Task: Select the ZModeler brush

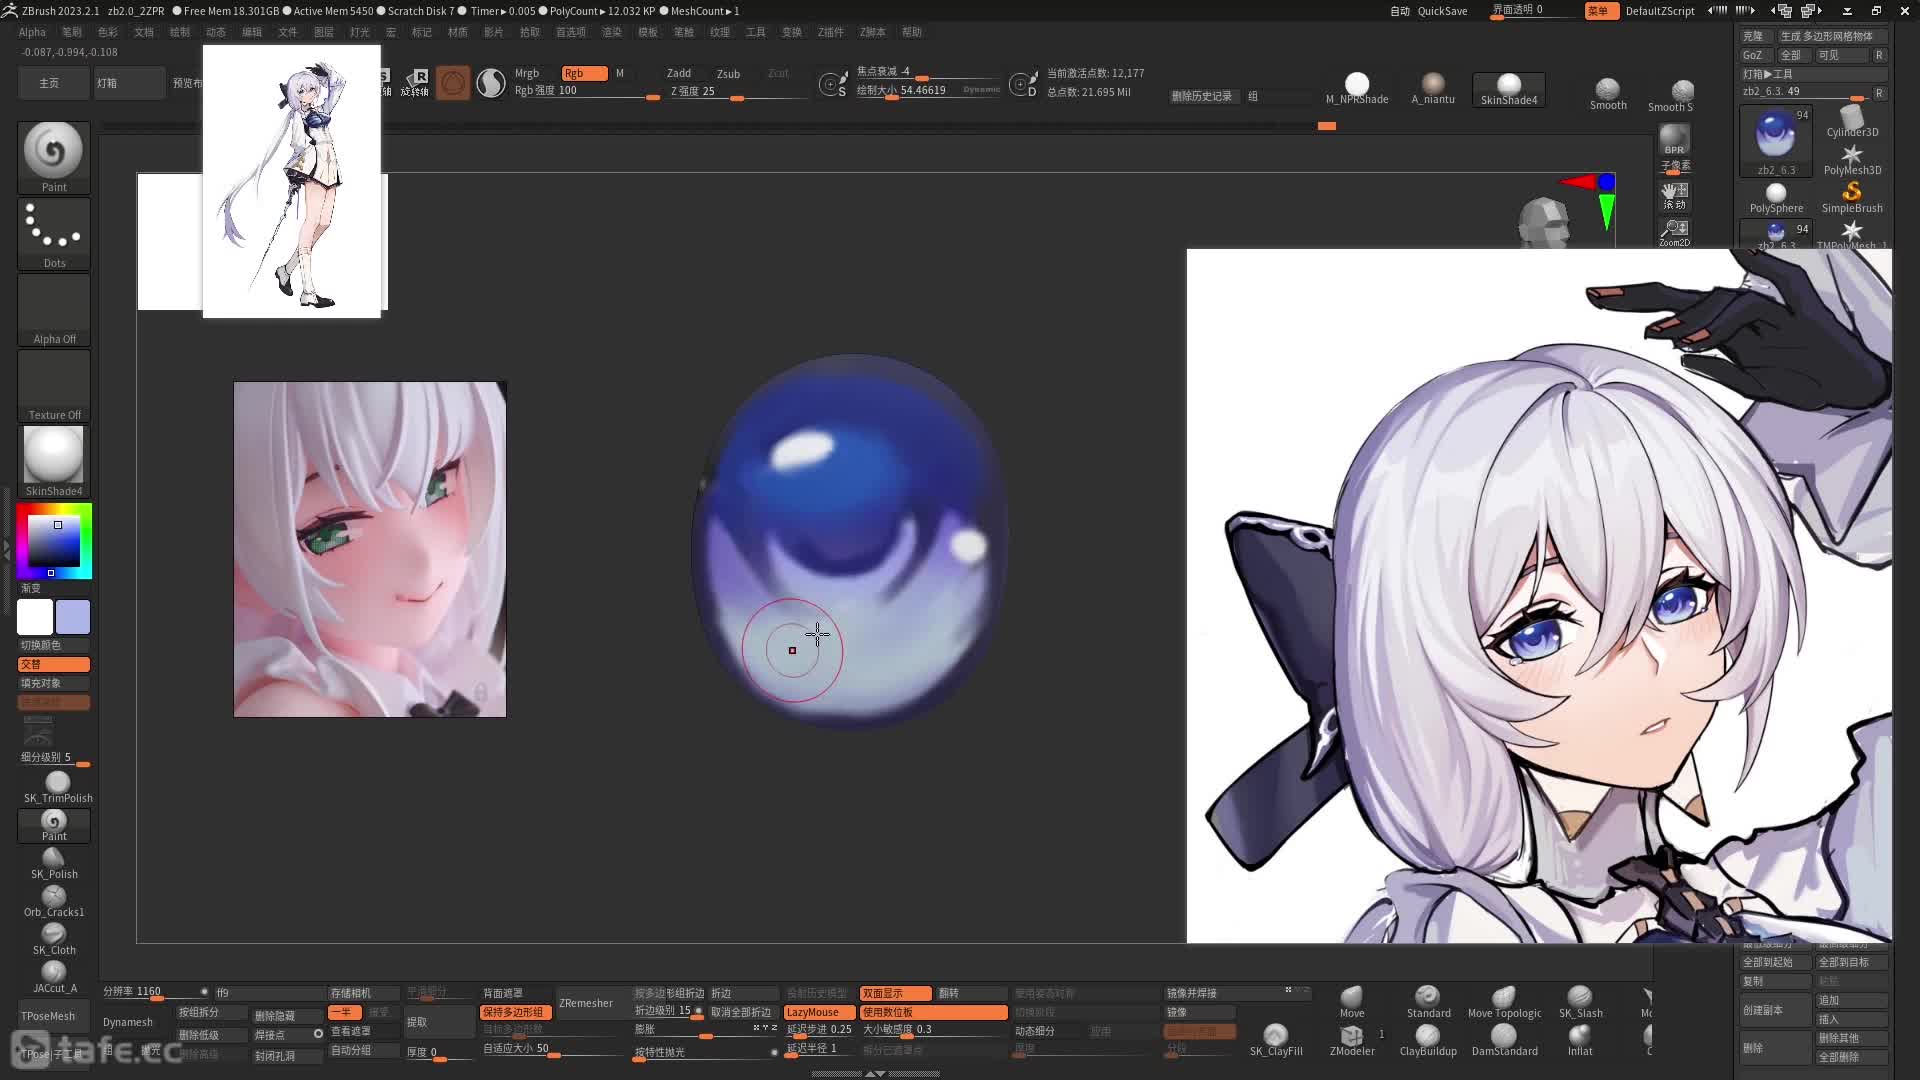Action: pos(1352,1040)
